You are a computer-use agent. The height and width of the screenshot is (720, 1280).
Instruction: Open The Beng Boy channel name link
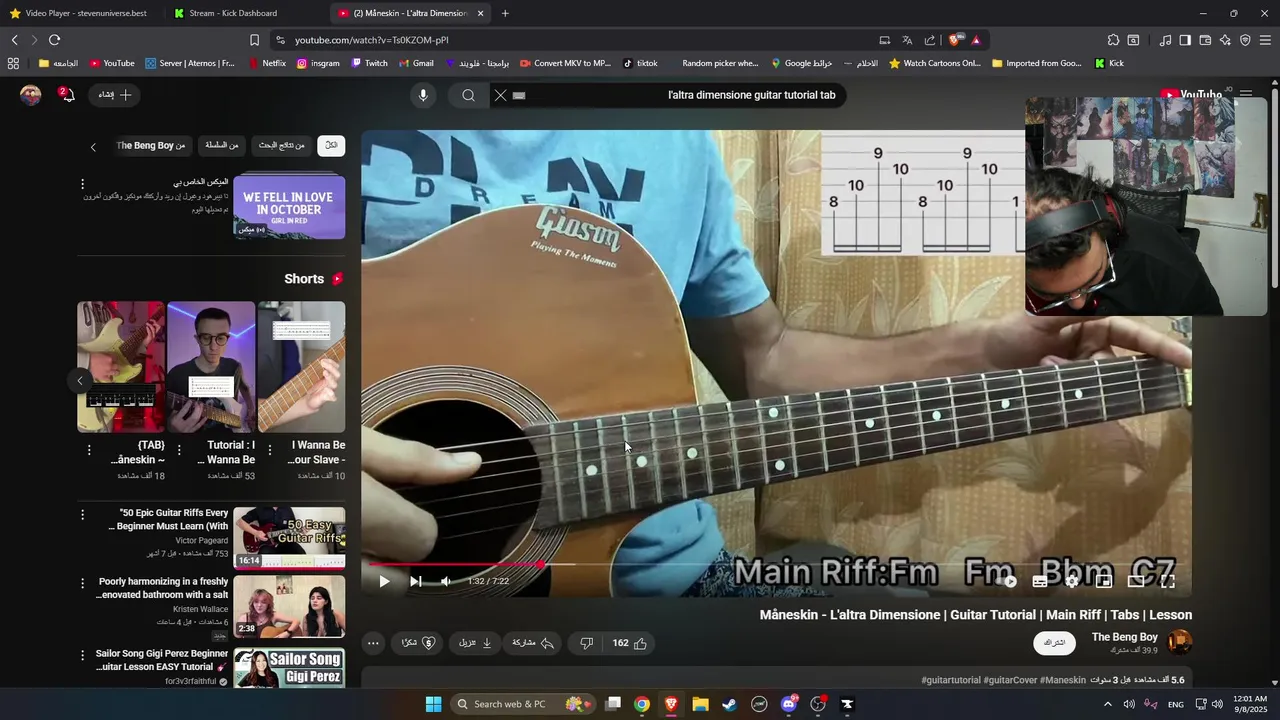point(1125,637)
